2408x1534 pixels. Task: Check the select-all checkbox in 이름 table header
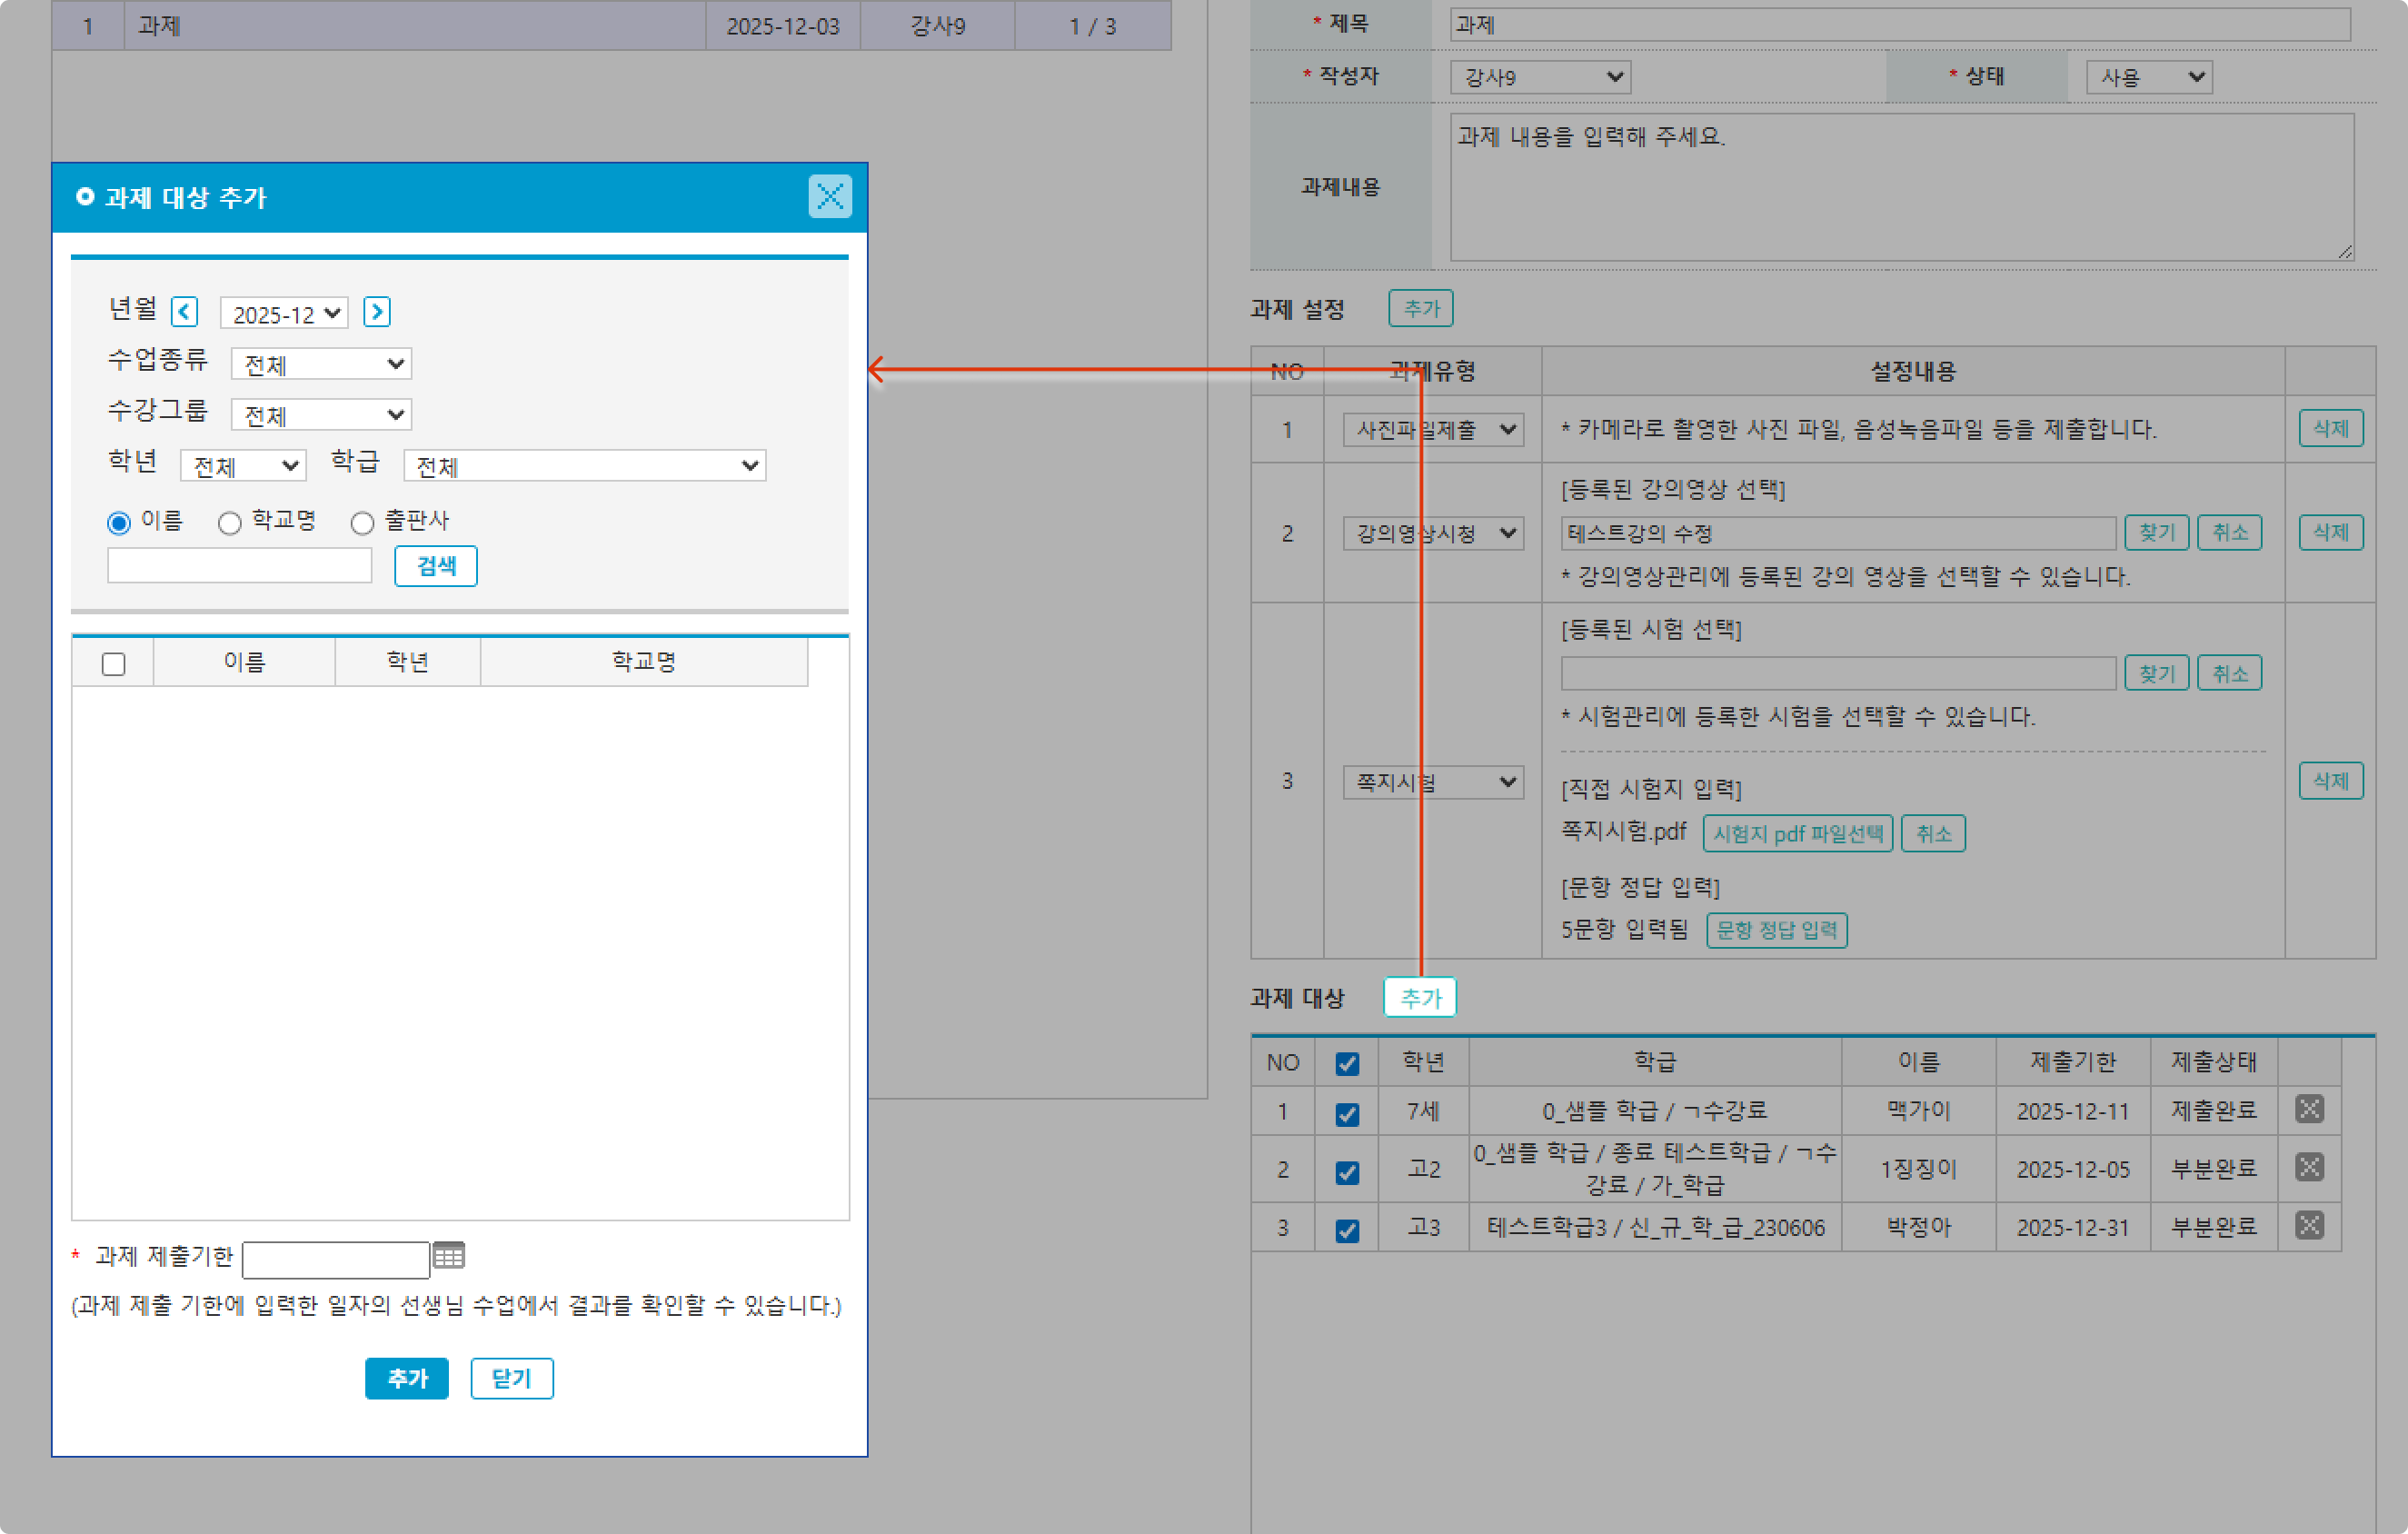pyautogui.click(x=114, y=664)
